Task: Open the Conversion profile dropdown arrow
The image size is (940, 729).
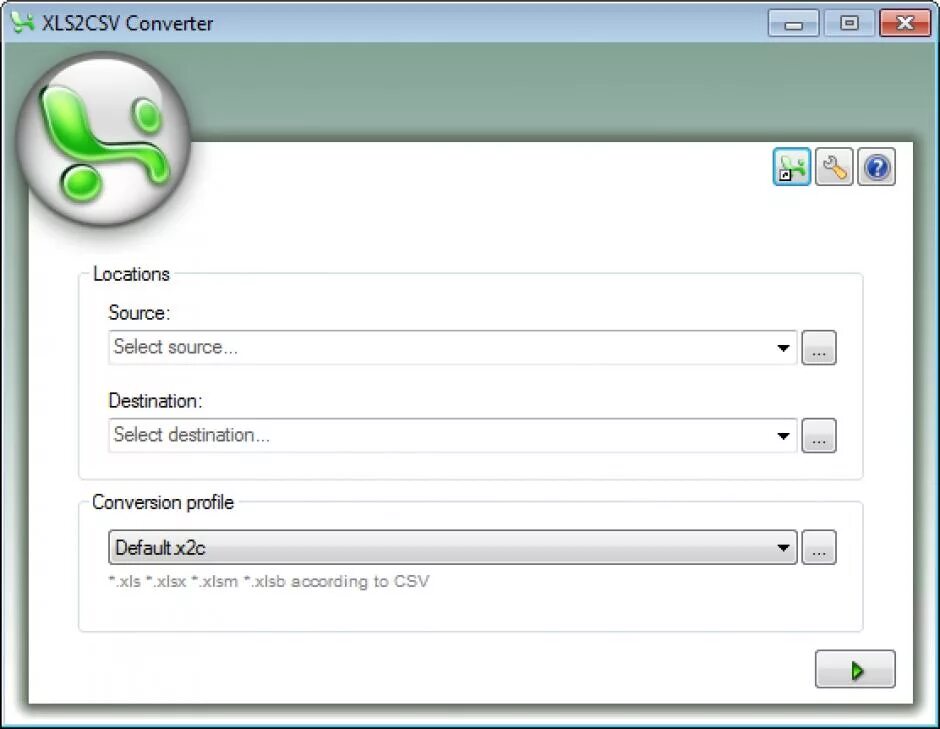Action: [783, 547]
